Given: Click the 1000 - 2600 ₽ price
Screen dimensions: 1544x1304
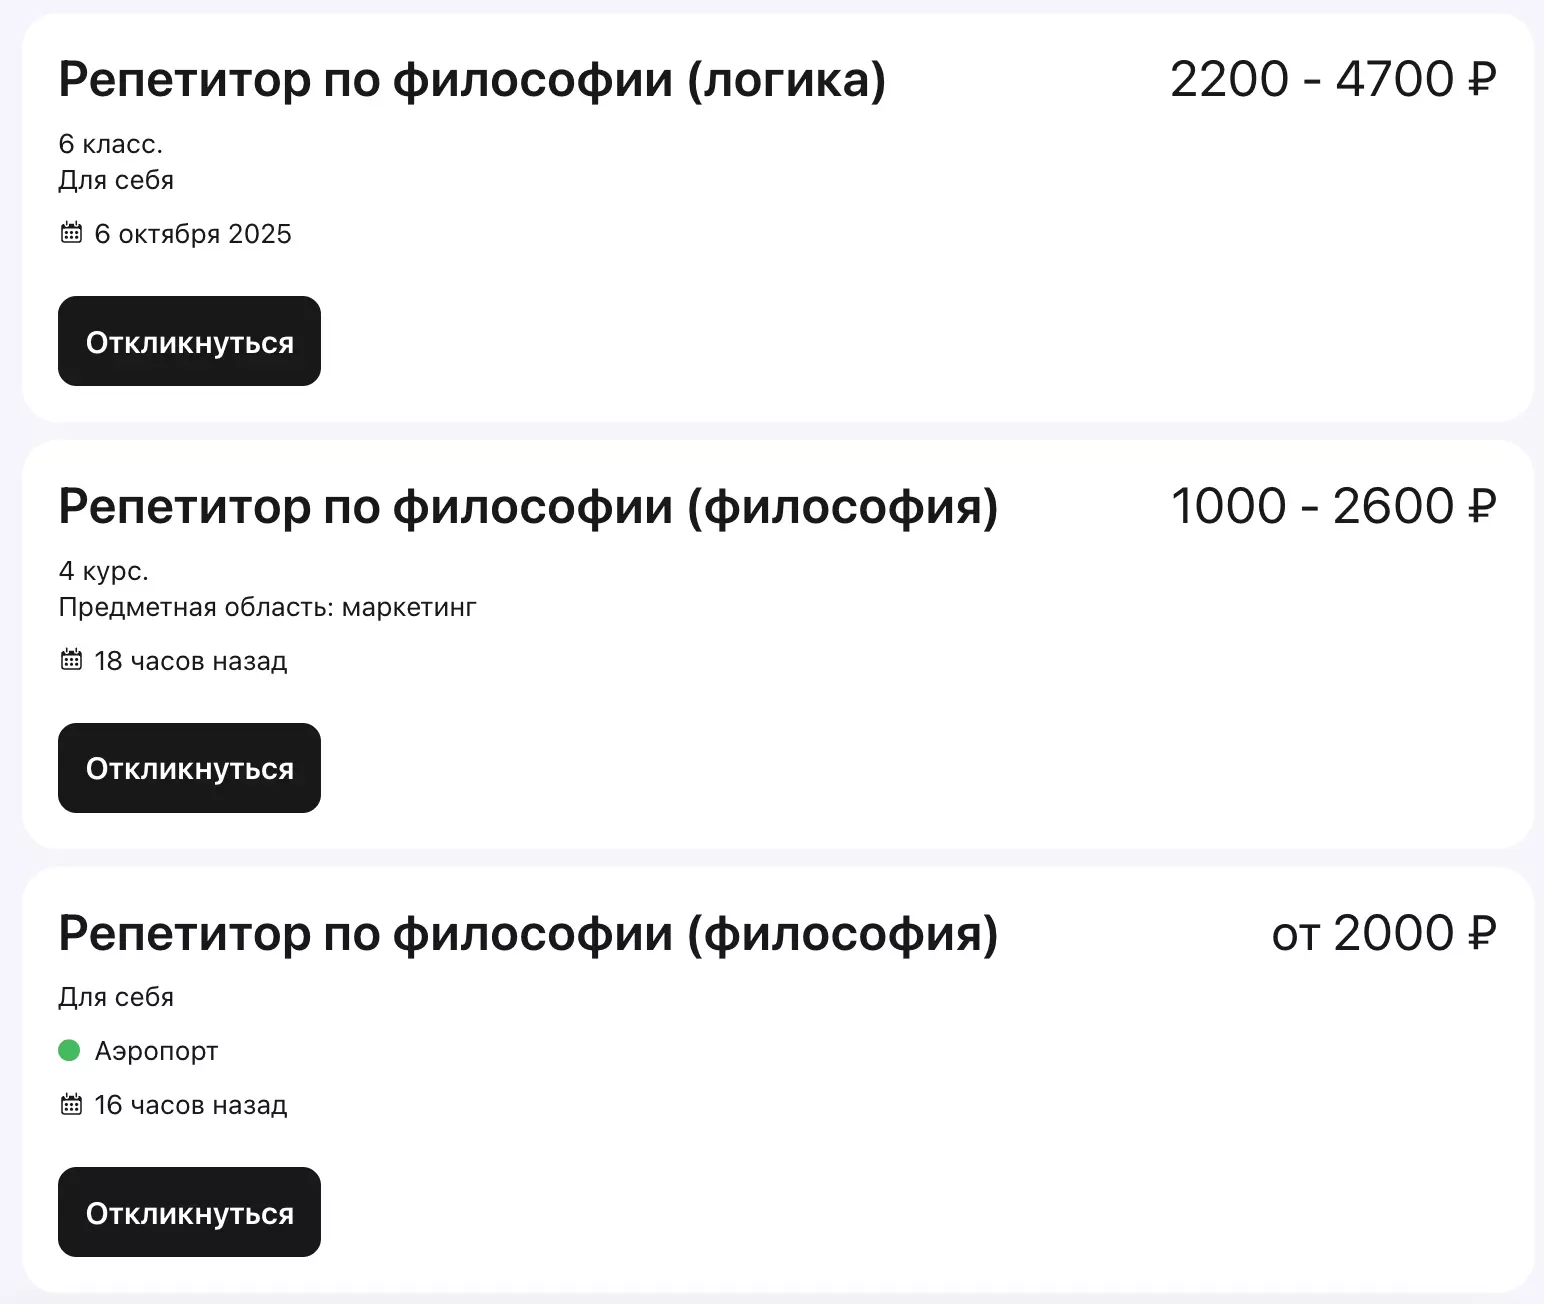Looking at the screenshot, I should click(1332, 506).
